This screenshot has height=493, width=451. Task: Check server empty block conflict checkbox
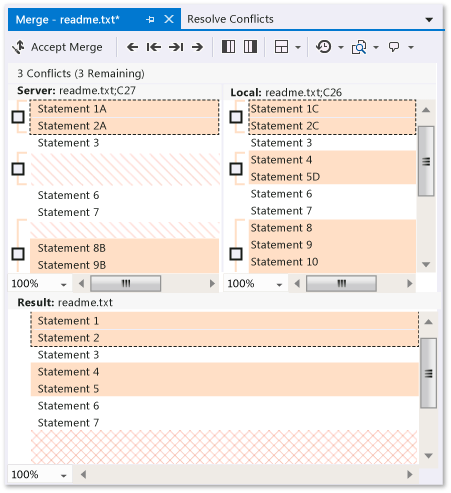tap(18, 169)
